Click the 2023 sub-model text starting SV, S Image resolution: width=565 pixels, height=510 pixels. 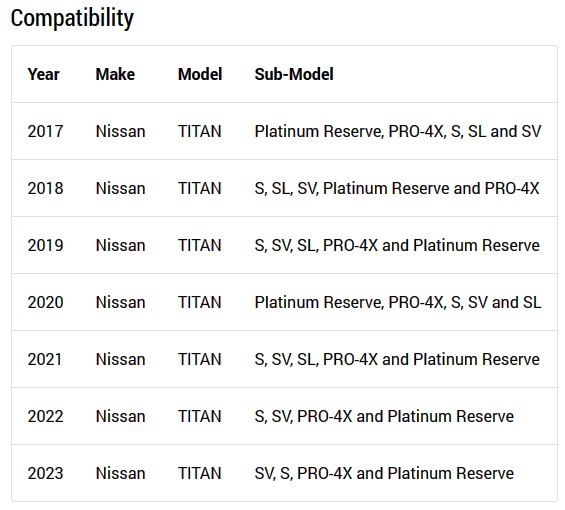(x=384, y=473)
